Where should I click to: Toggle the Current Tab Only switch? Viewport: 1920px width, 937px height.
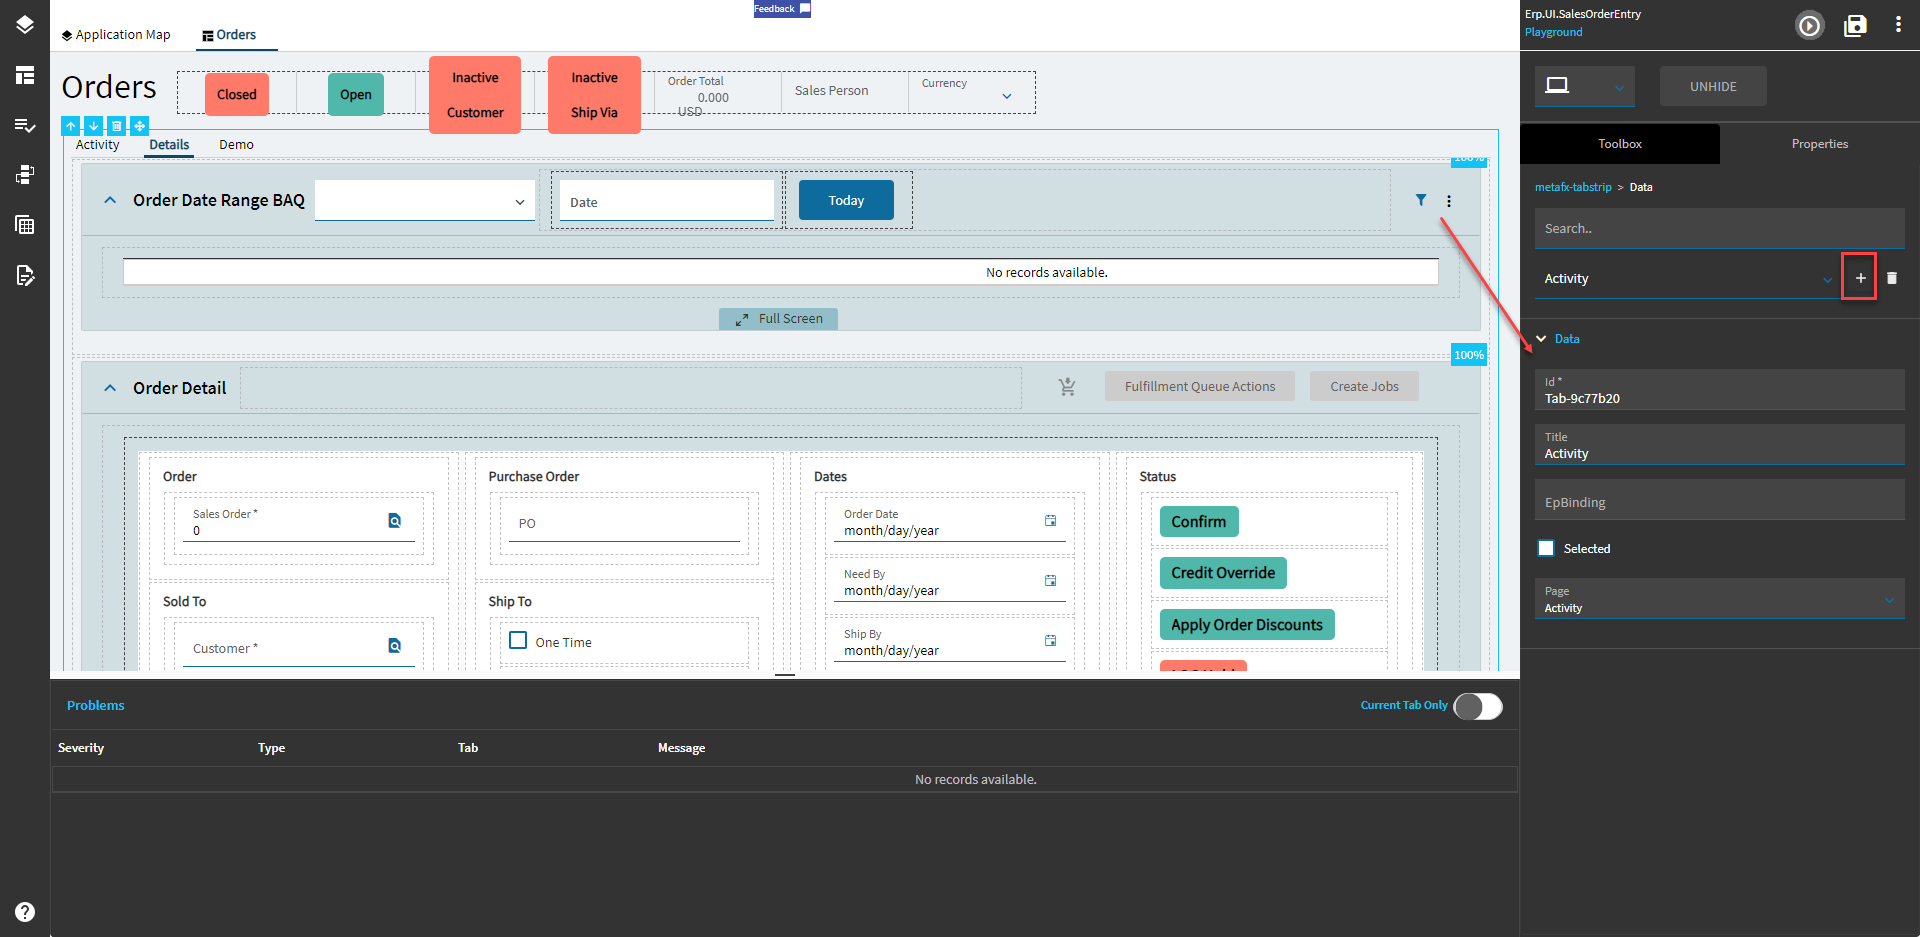[1478, 706]
